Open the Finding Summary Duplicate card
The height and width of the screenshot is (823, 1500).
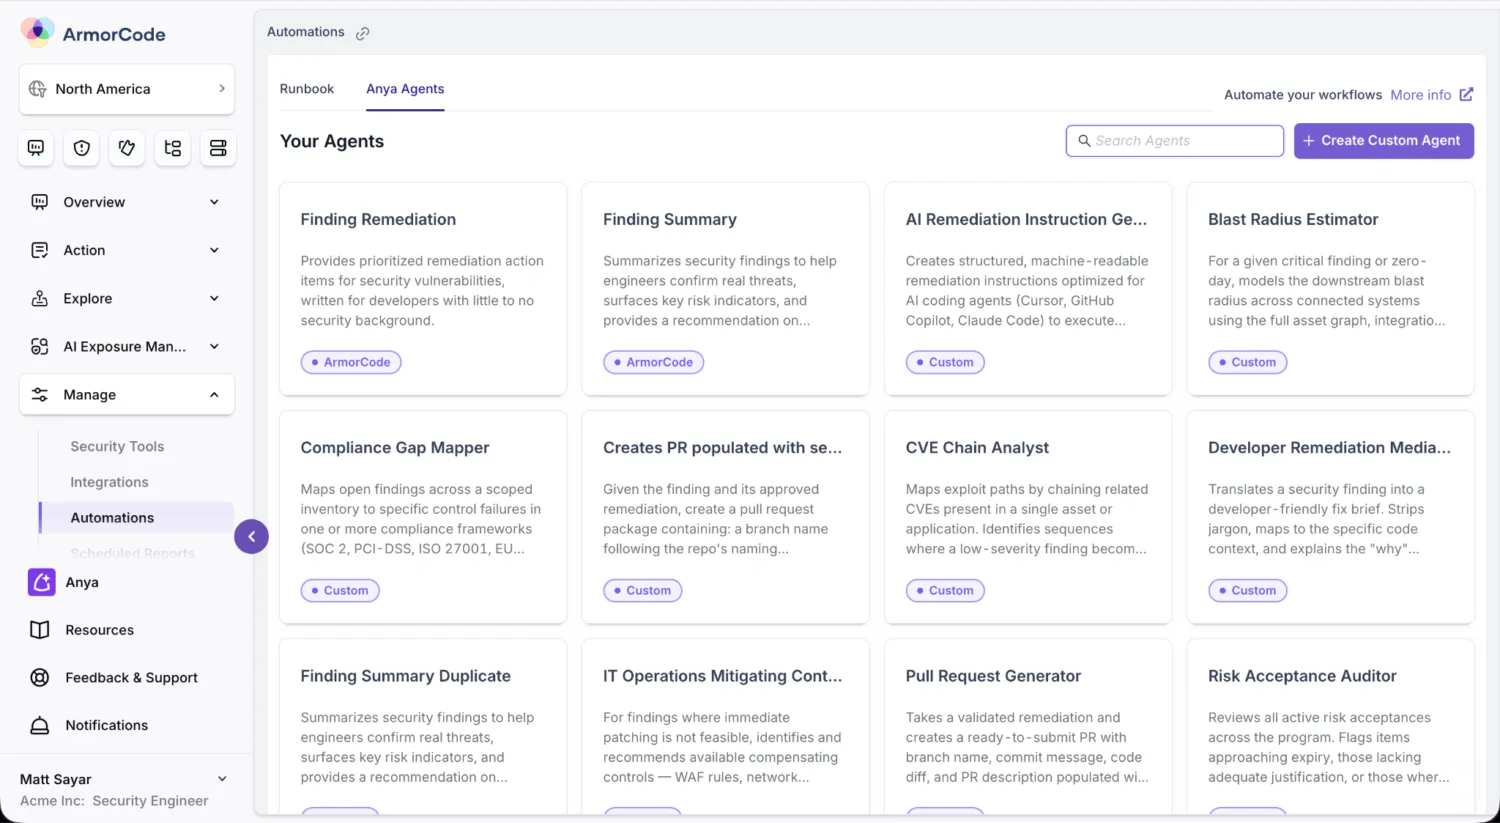pos(423,727)
